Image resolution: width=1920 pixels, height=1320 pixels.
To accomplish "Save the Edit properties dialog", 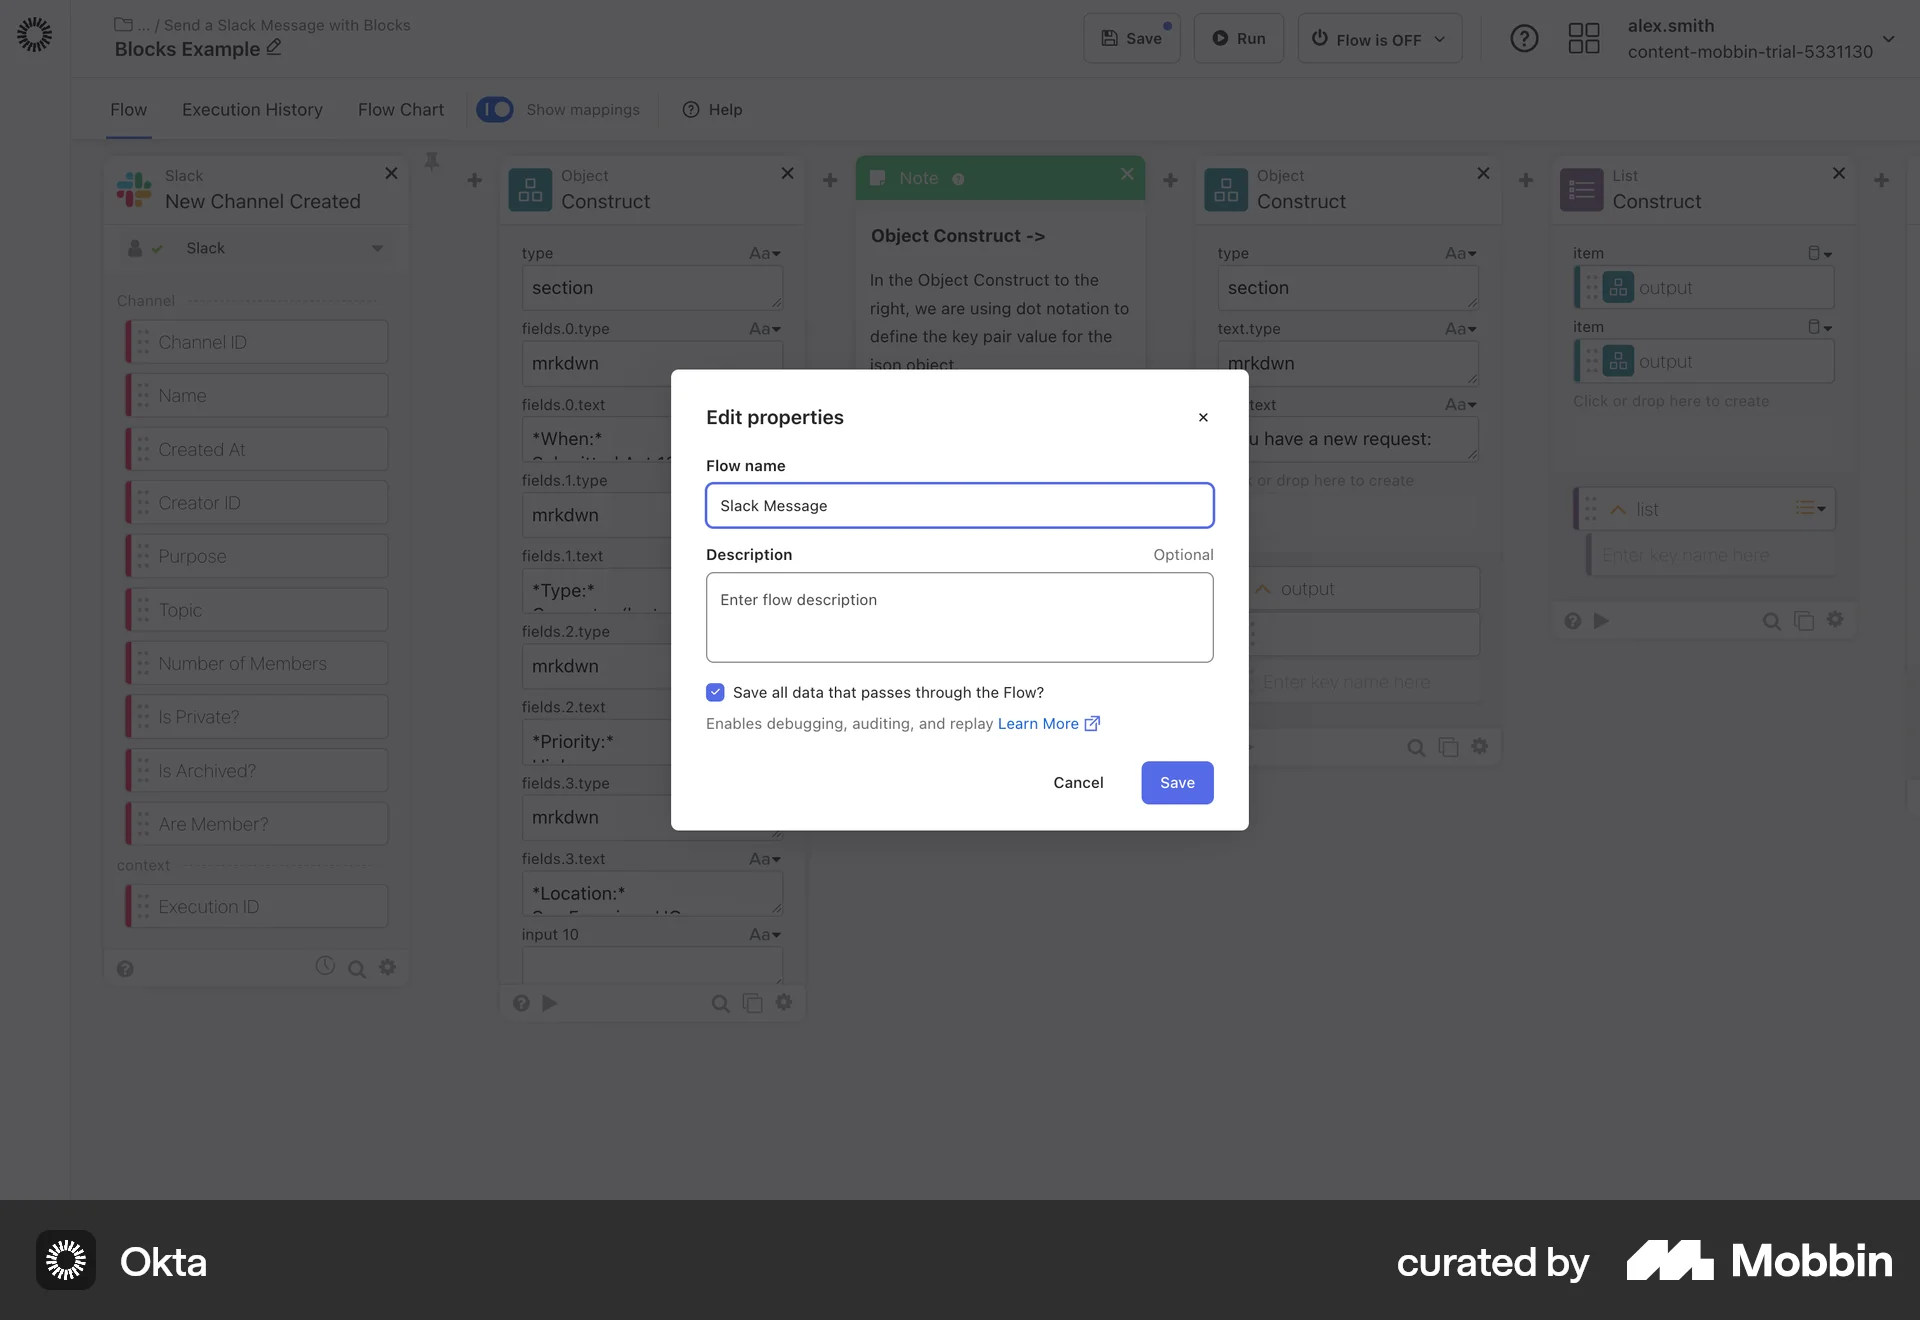I will click(x=1176, y=783).
